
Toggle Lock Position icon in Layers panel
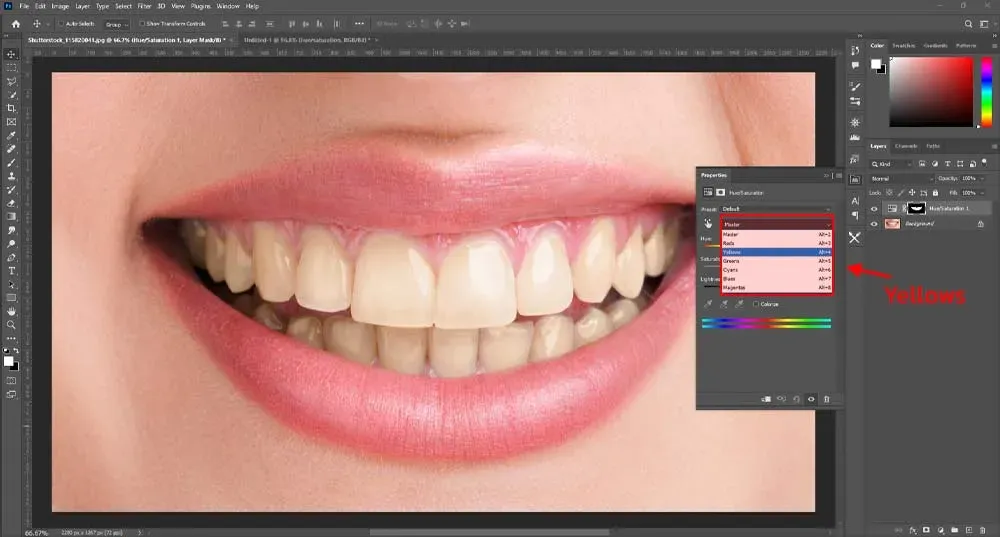912,193
